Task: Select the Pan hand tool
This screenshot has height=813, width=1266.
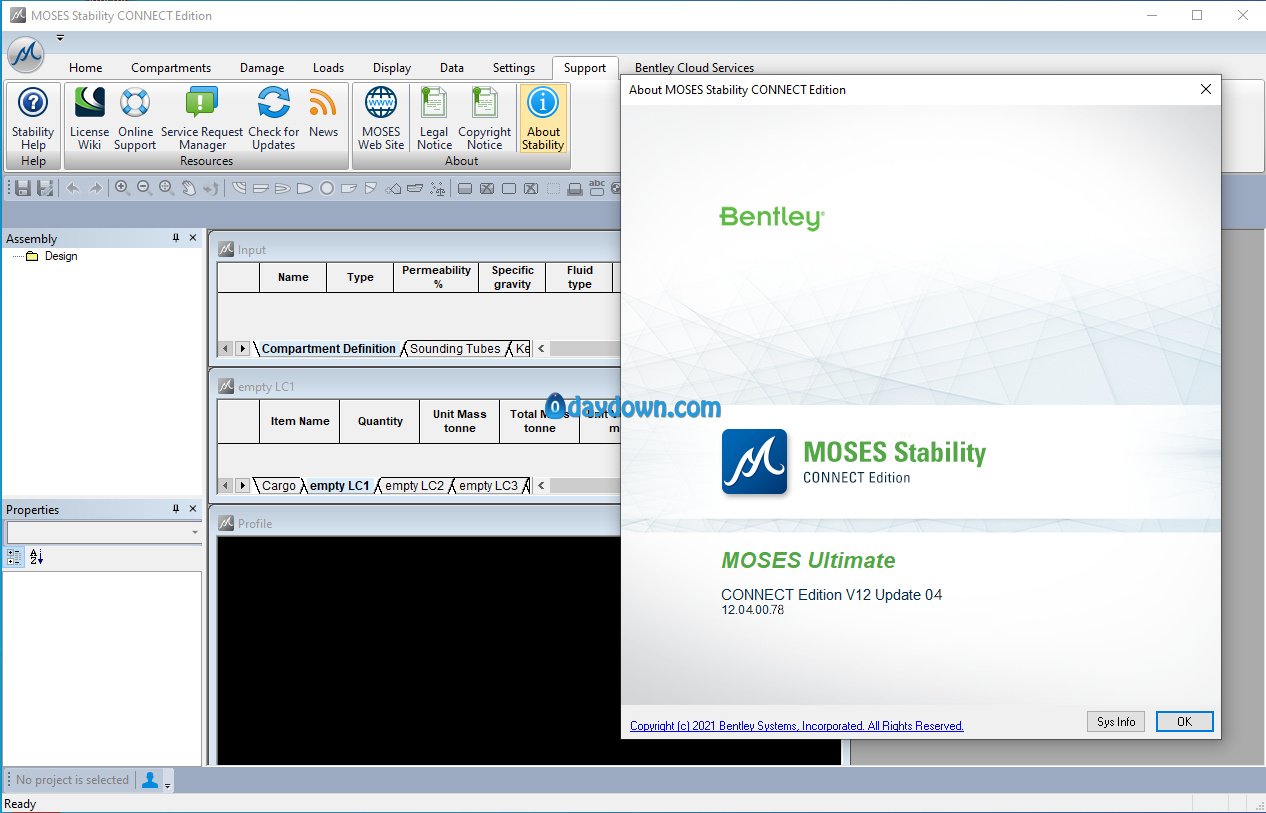Action: (188, 188)
